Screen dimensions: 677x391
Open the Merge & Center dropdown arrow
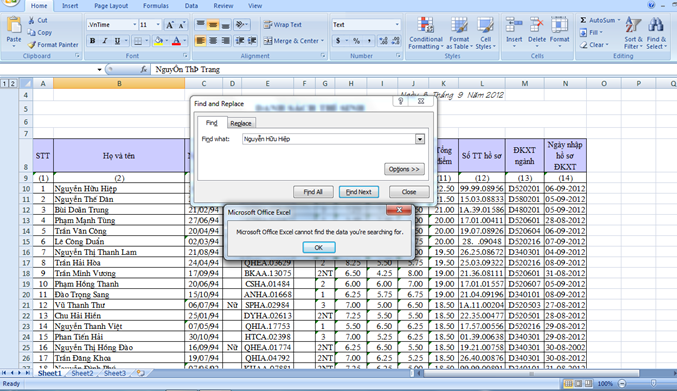pyautogui.click(x=323, y=41)
